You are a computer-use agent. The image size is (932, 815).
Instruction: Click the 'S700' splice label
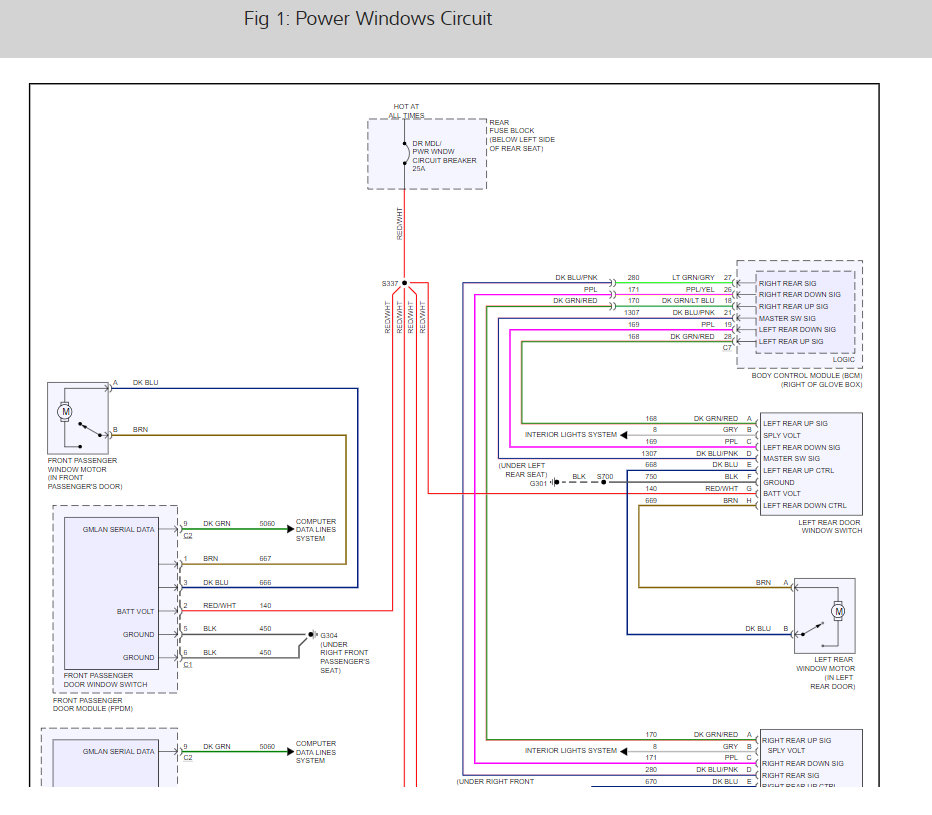605,476
